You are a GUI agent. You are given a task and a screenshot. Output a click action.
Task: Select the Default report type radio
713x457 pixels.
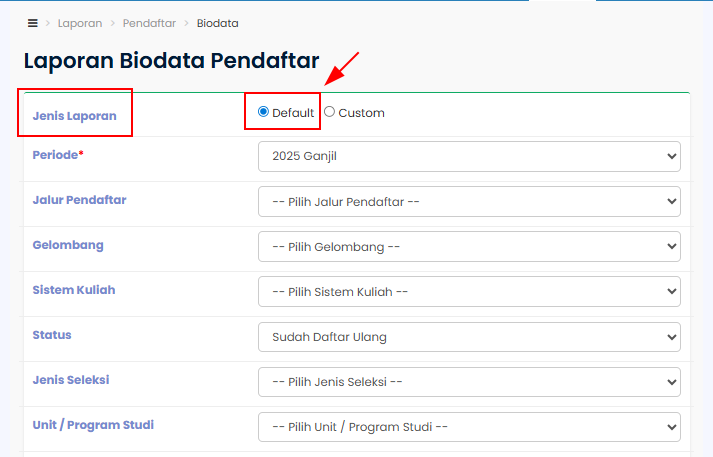(x=264, y=112)
